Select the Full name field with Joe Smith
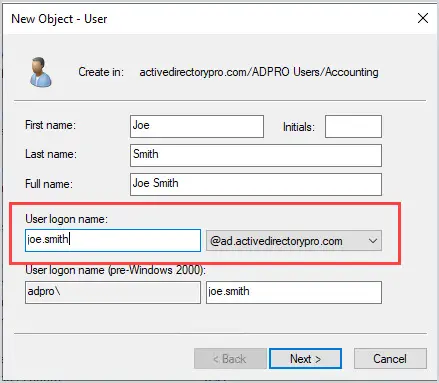 [256, 184]
